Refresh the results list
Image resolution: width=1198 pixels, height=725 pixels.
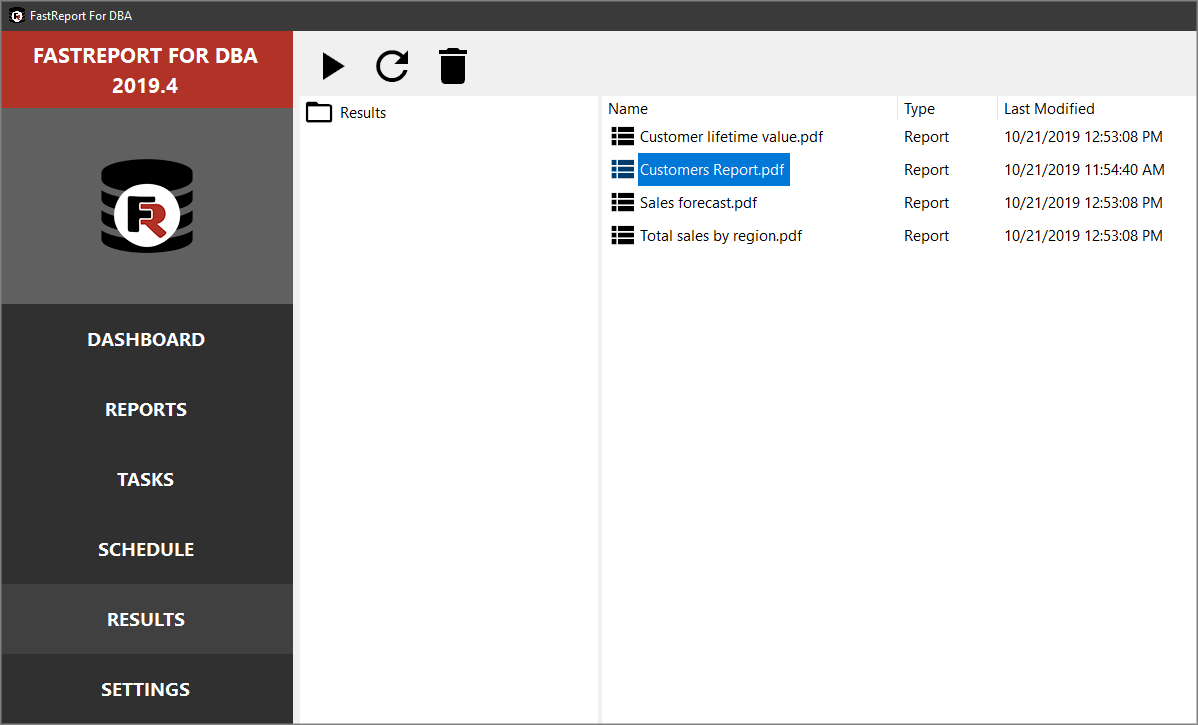click(x=392, y=66)
